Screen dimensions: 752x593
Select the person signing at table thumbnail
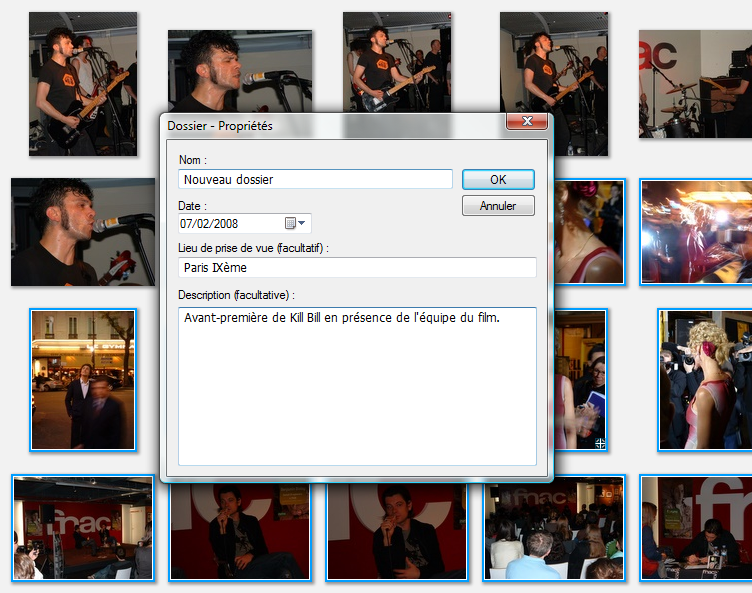point(696,528)
